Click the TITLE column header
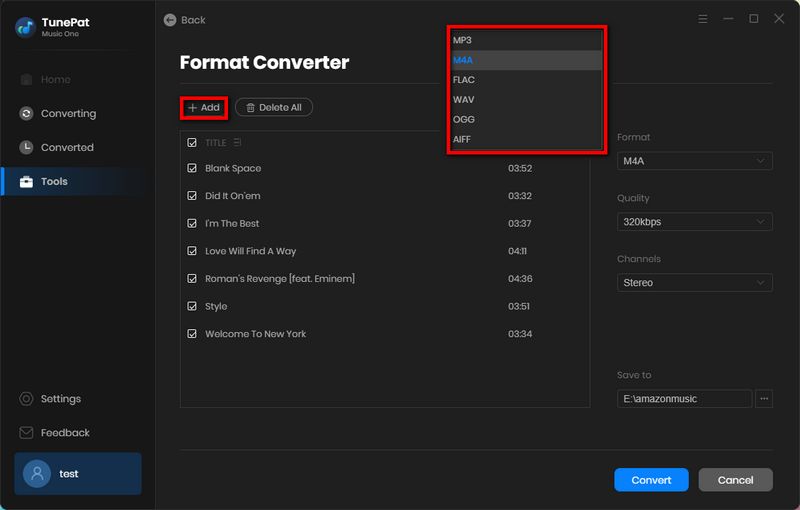Viewport: 800px width, 510px height. pos(215,143)
